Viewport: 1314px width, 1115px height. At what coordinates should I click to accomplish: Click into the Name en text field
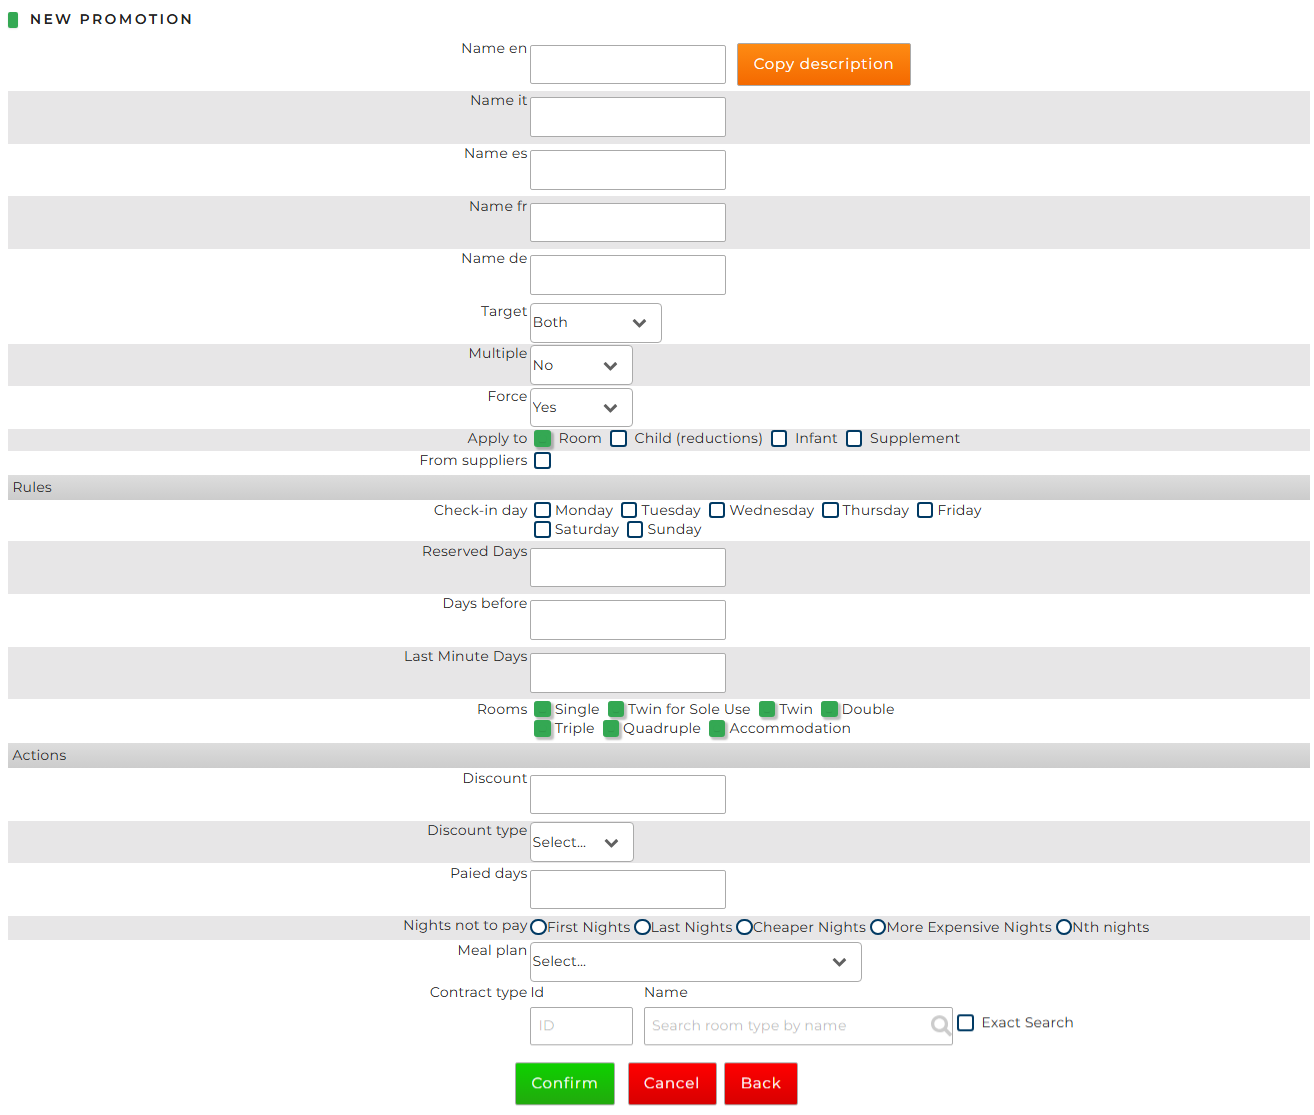point(627,65)
